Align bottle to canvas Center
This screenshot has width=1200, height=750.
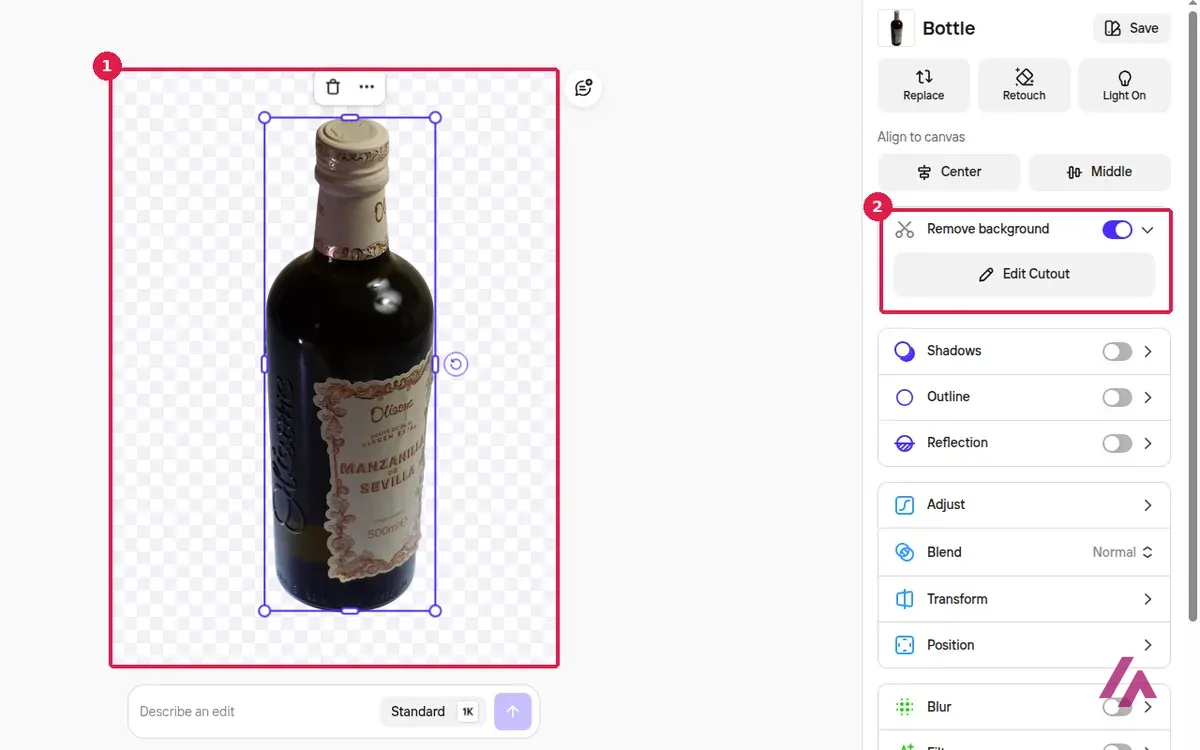(x=949, y=172)
